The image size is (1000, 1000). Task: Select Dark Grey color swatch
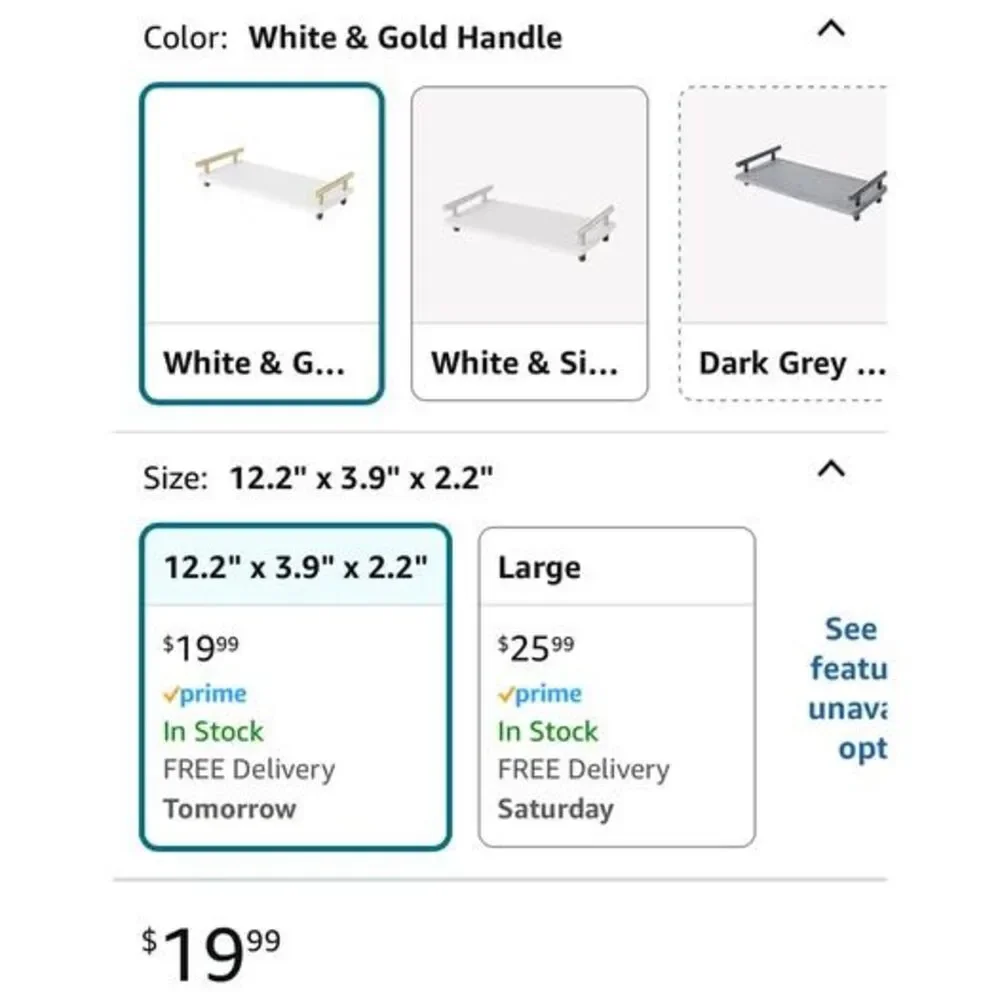783,244
